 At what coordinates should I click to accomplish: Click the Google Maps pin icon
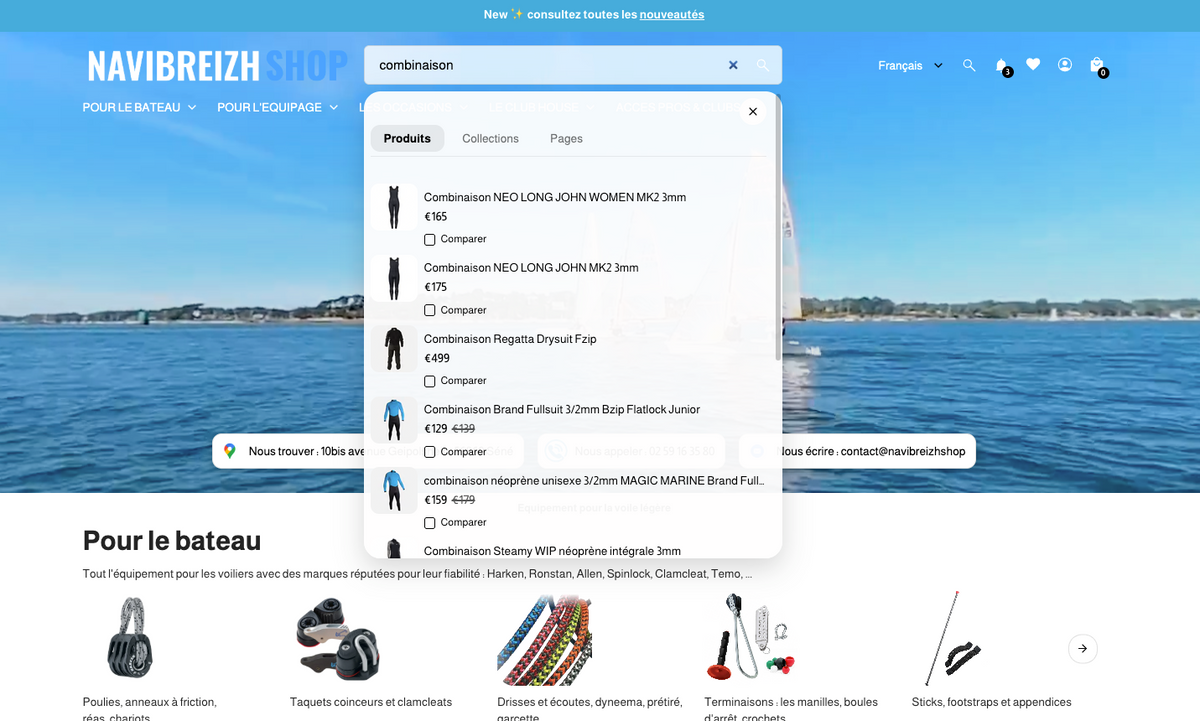(x=230, y=451)
